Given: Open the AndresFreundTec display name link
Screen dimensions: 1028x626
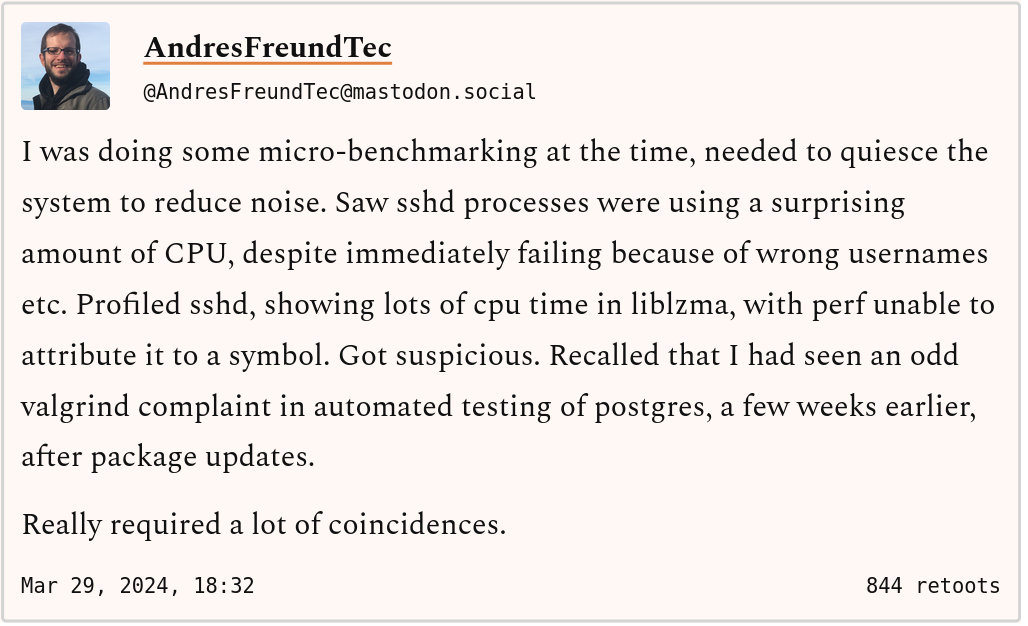Looking at the screenshot, I should (x=267, y=47).
